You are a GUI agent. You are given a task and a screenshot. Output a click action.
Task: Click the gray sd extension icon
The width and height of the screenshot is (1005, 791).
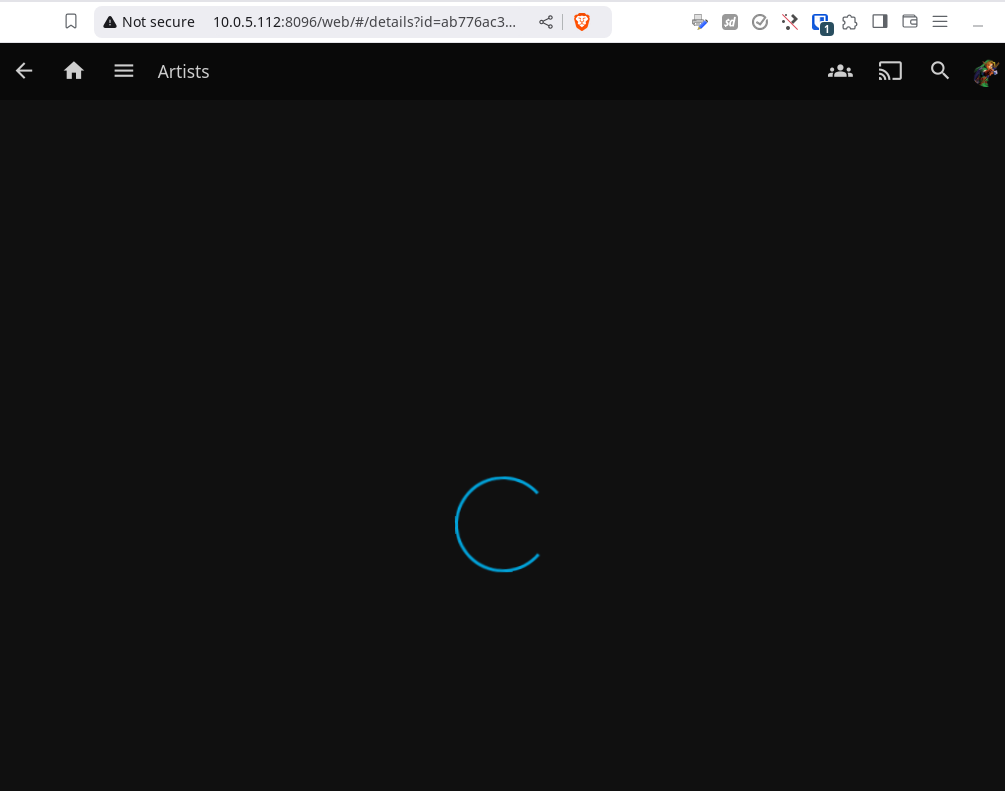[730, 22]
